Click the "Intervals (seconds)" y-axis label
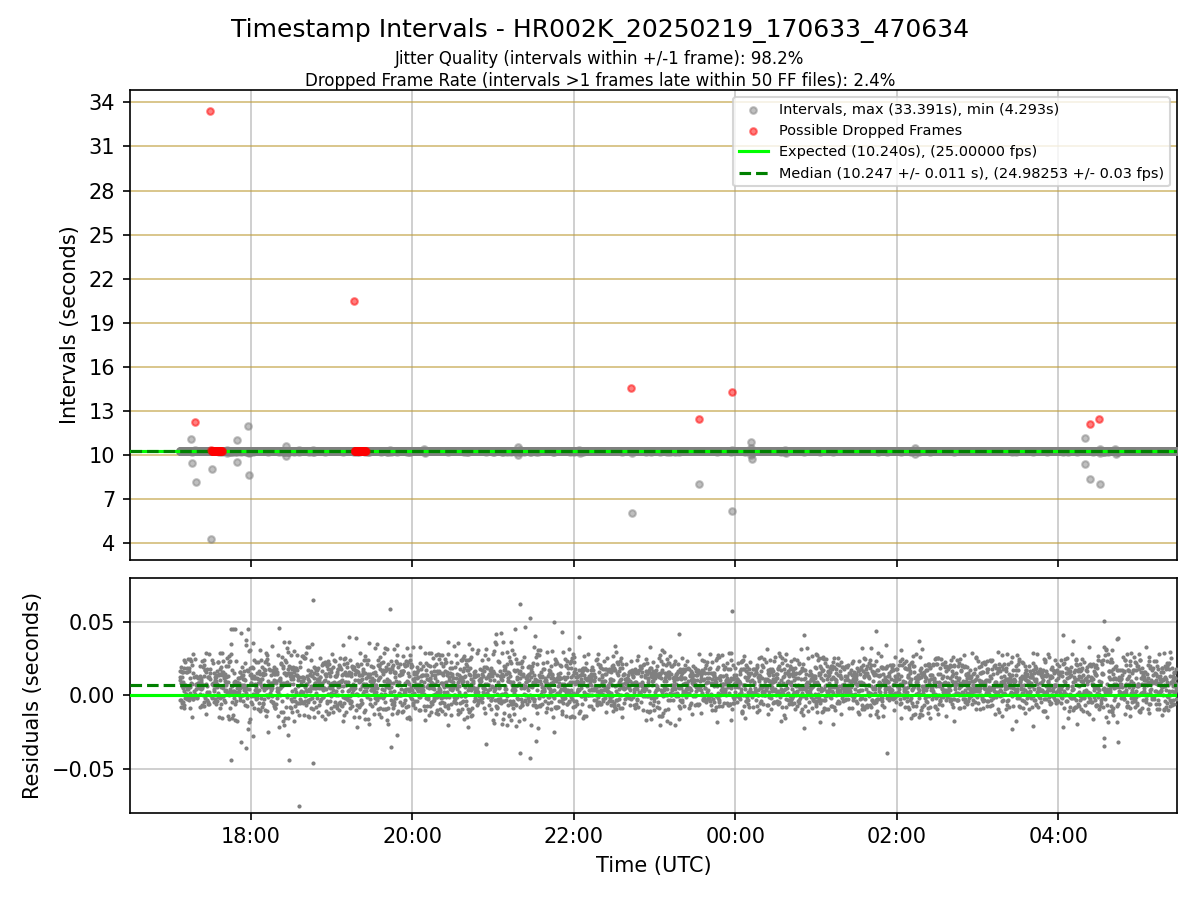Screen dimensions: 1200x900 pos(69,325)
